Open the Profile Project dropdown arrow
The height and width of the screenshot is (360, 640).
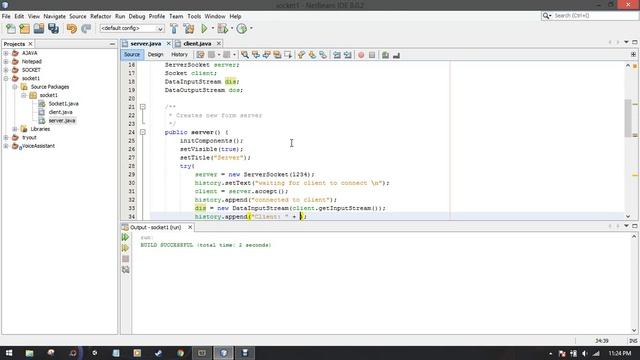click(251, 29)
